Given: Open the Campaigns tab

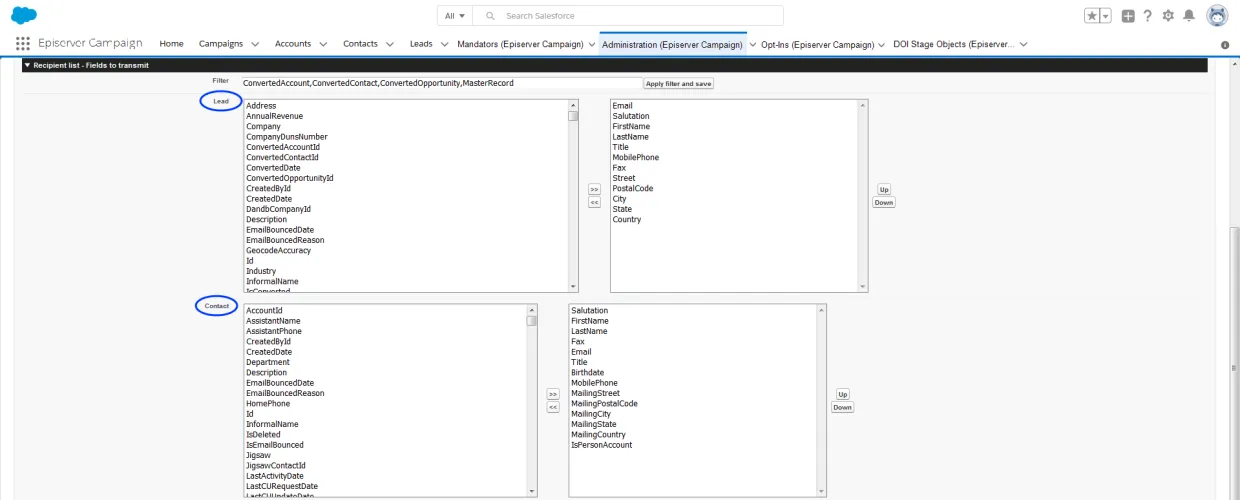Looking at the screenshot, I should 221,44.
